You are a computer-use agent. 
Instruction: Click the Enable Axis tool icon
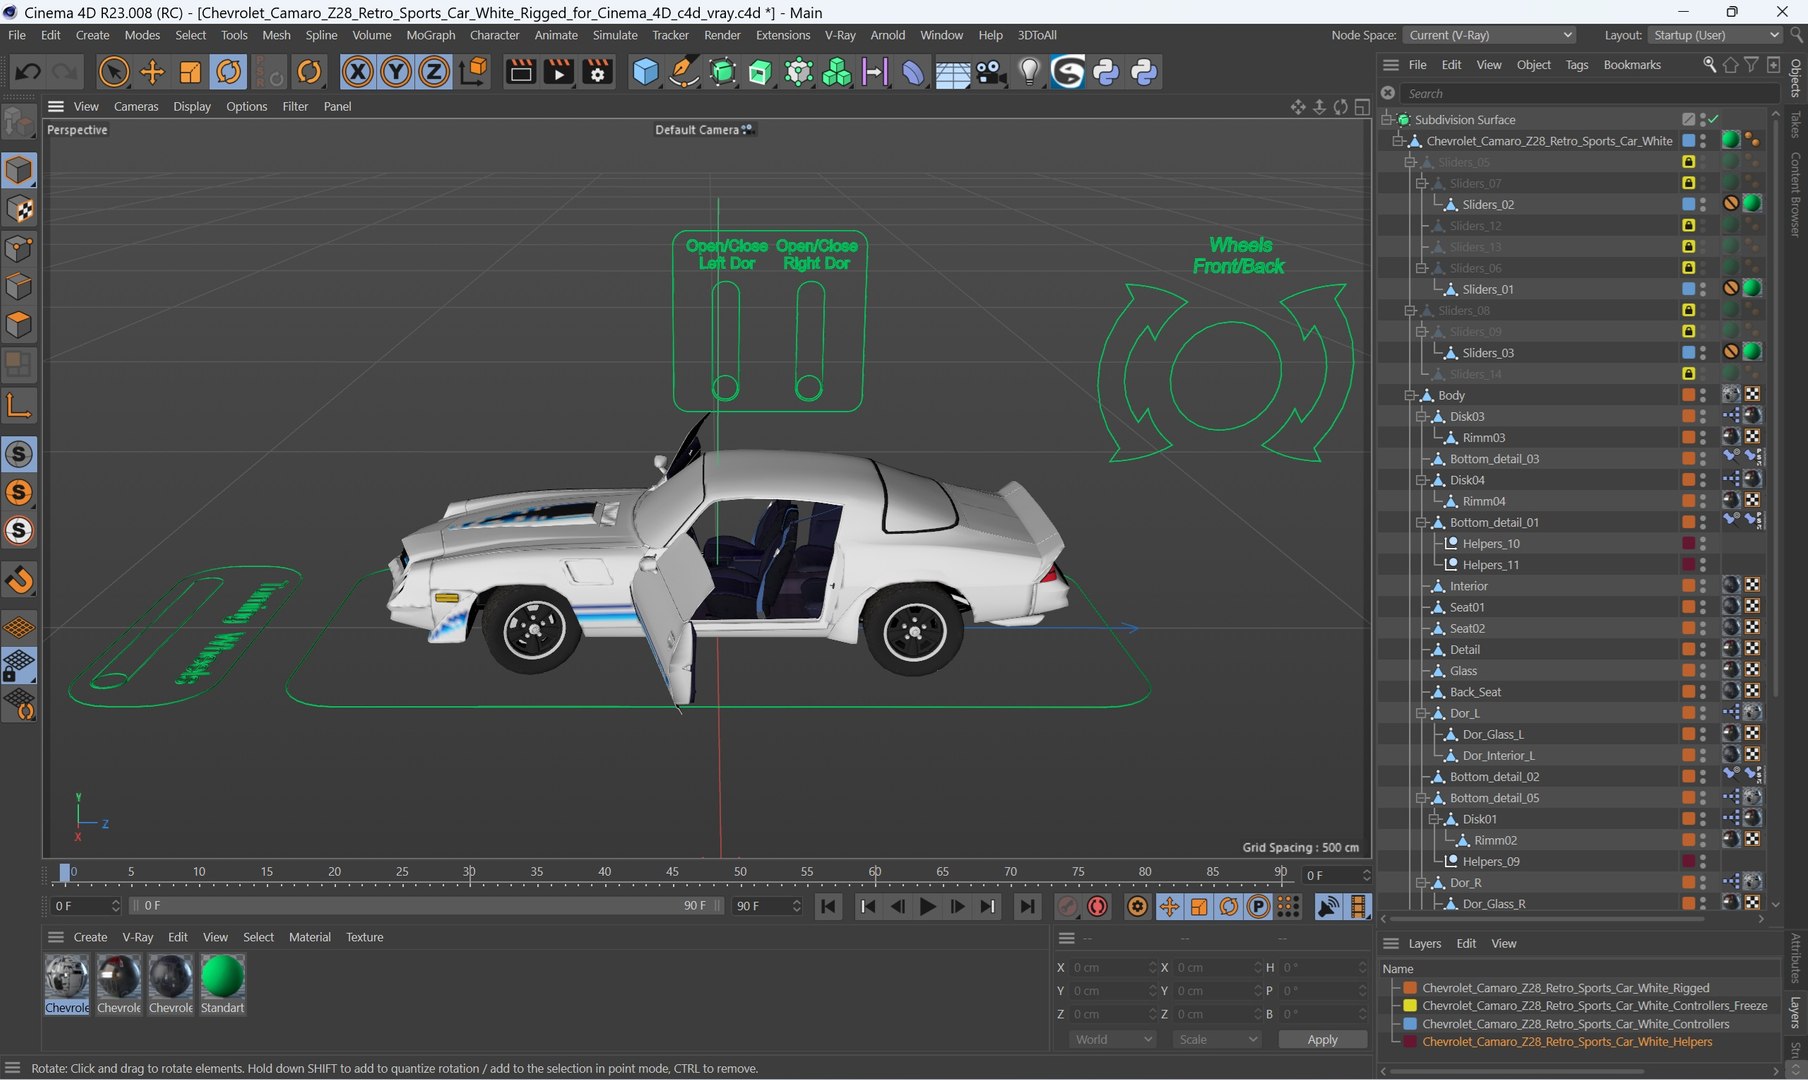coord(19,405)
